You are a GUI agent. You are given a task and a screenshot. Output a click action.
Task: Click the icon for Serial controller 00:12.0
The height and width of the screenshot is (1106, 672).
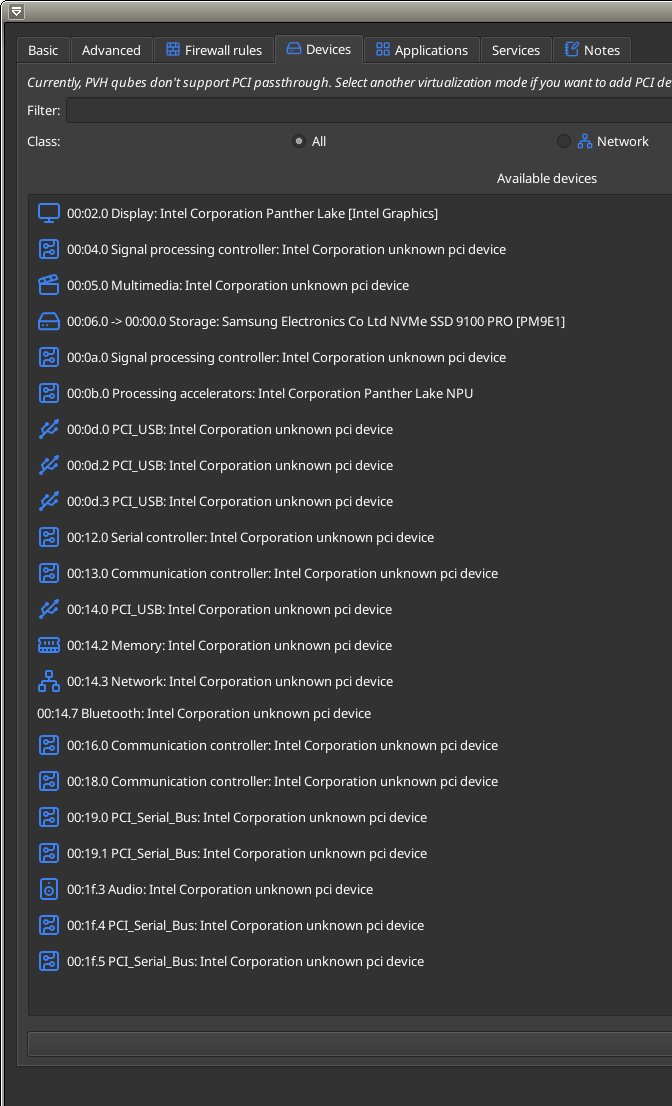tap(49, 537)
